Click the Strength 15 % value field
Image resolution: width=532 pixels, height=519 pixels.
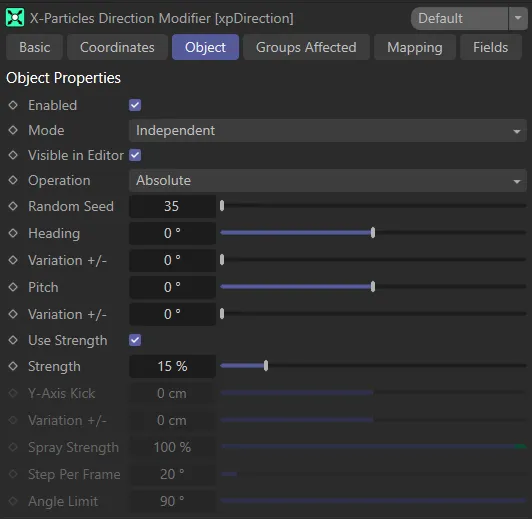(x=172, y=366)
